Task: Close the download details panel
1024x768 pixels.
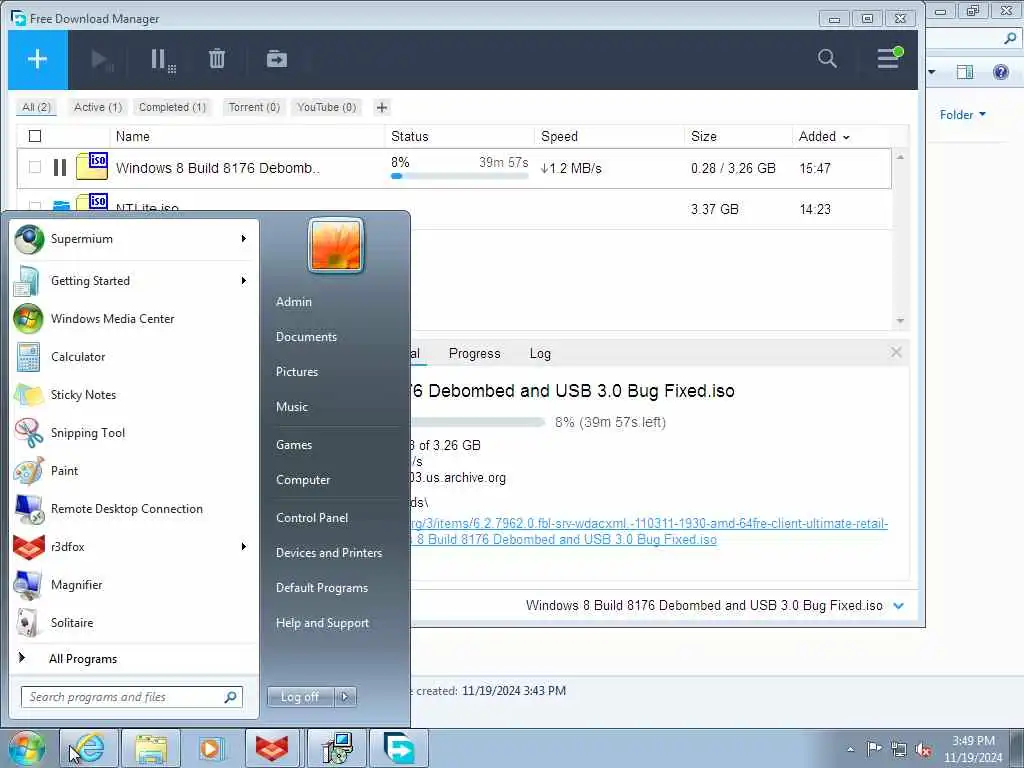Action: point(896,353)
